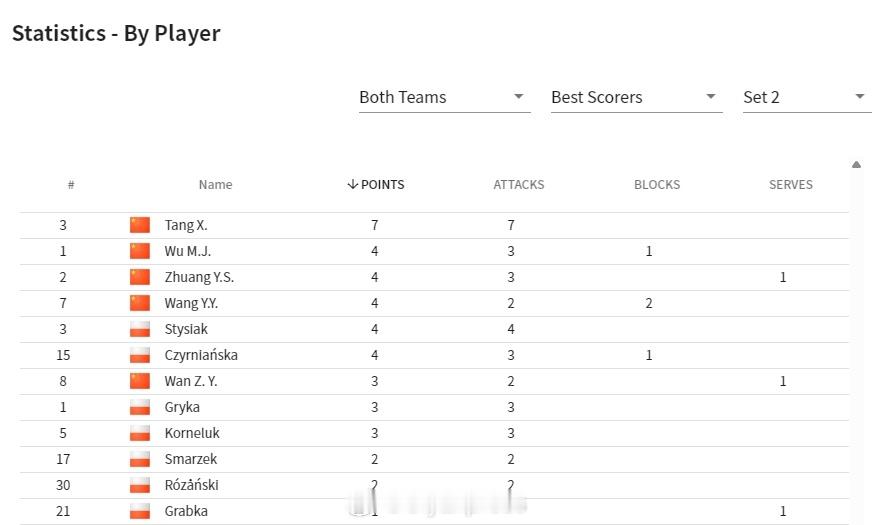876x525 pixels.
Task: Click the Poland flag beside Grabka
Action: [x=140, y=511]
